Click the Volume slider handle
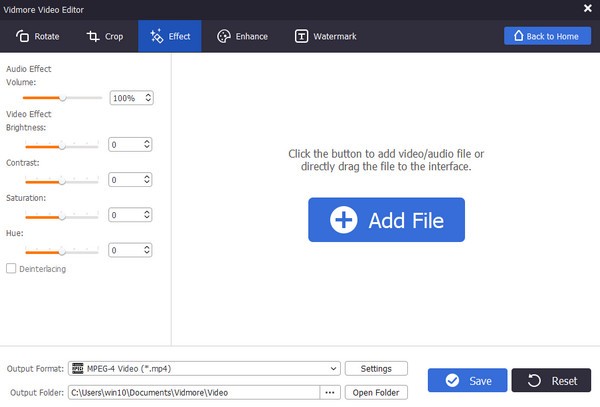The height and width of the screenshot is (407, 600). (62, 98)
